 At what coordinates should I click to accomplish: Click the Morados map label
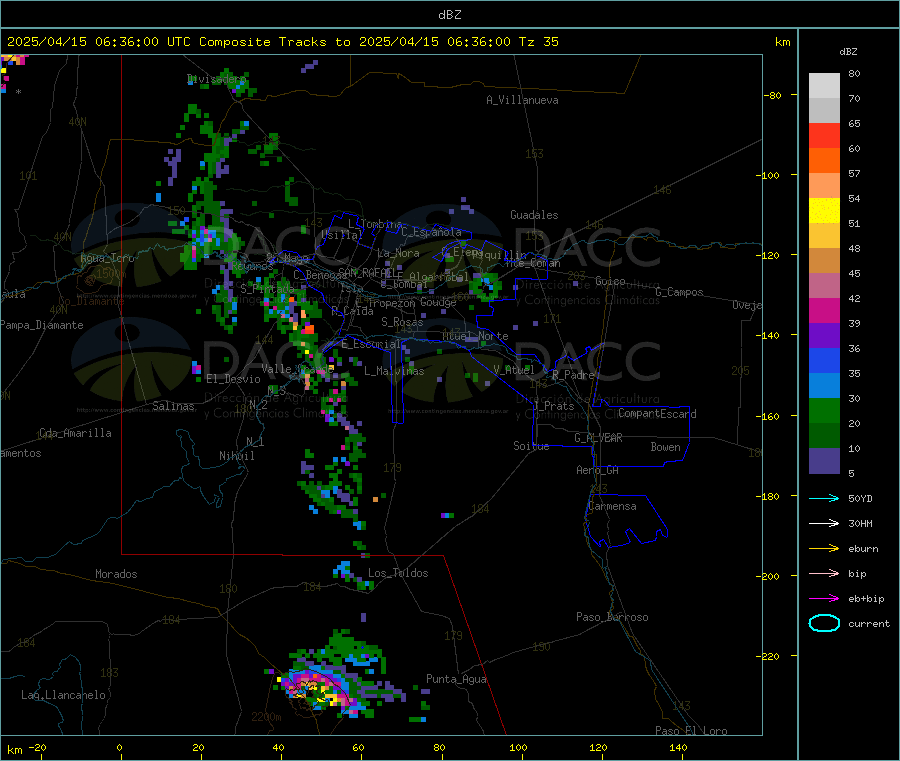click(116, 574)
